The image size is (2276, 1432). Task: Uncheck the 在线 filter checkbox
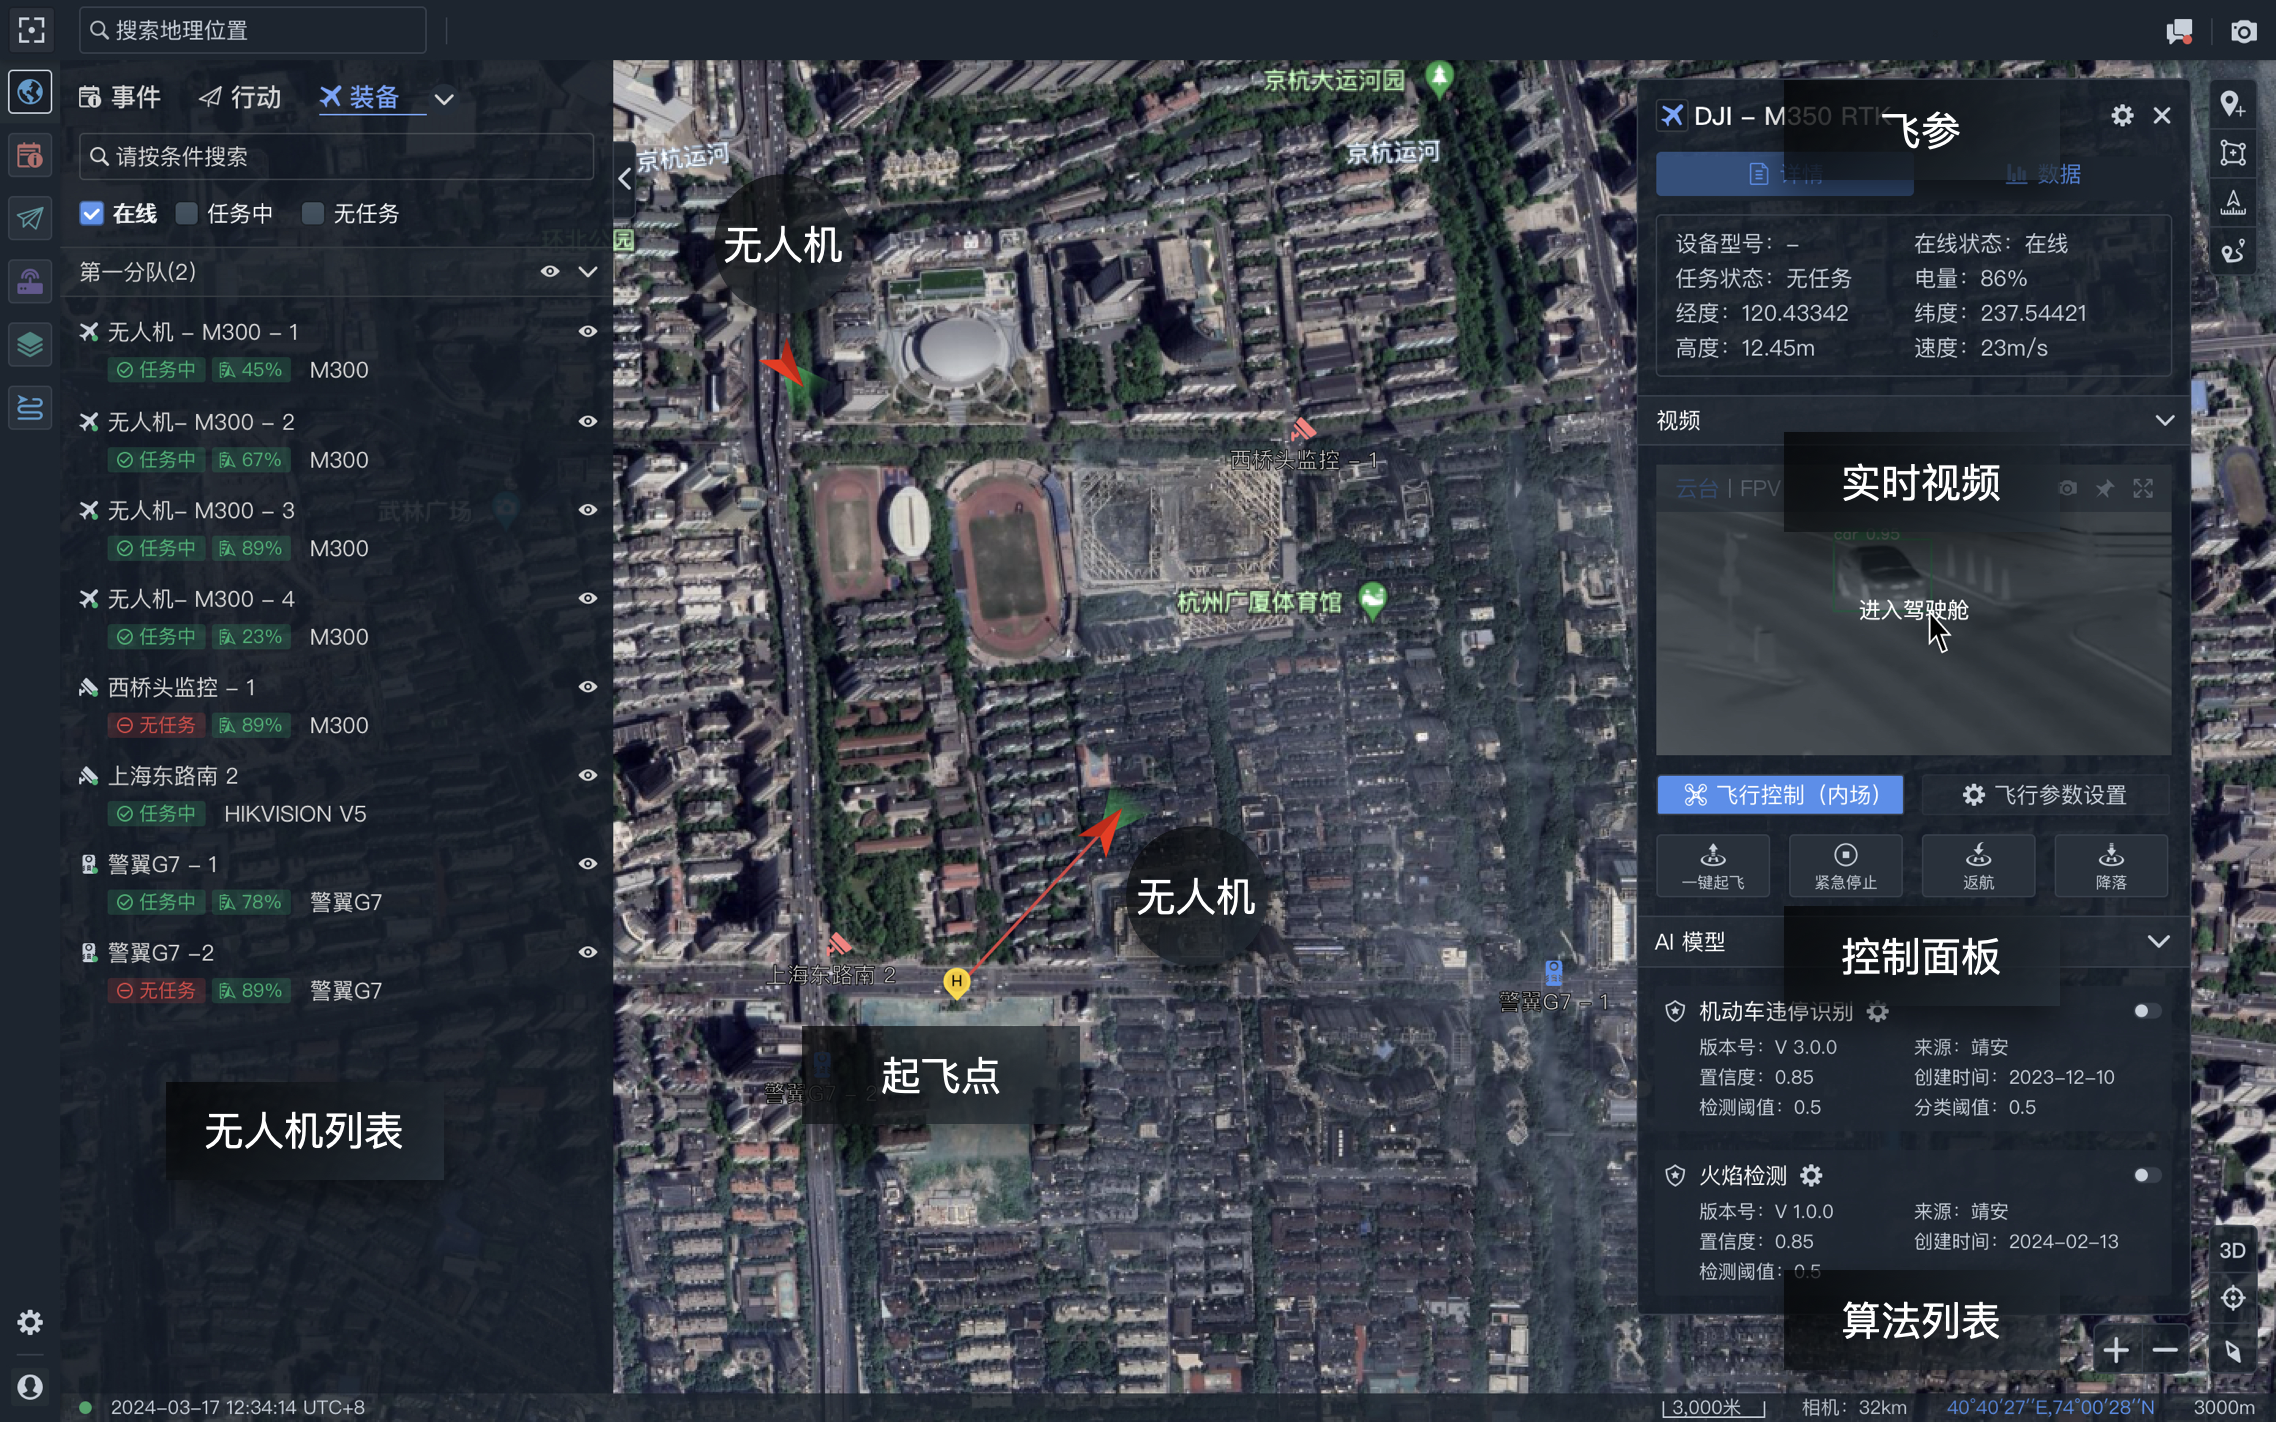91,213
